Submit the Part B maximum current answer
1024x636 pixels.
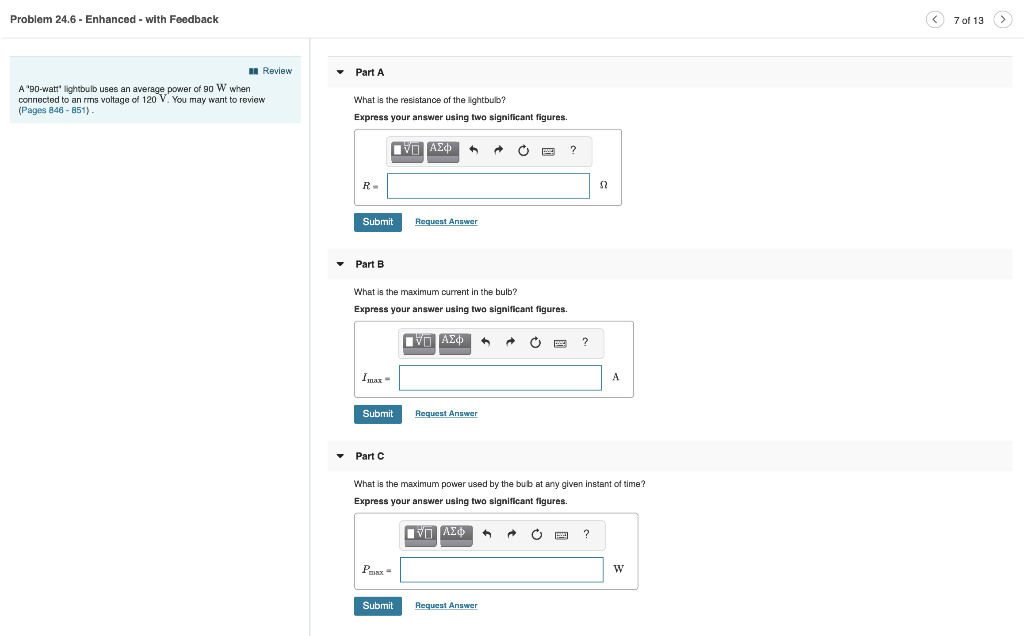tap(378, 414)
